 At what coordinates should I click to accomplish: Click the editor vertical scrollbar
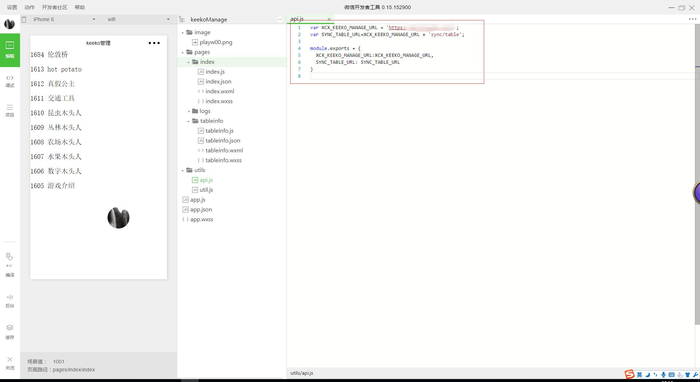[697, 174]
